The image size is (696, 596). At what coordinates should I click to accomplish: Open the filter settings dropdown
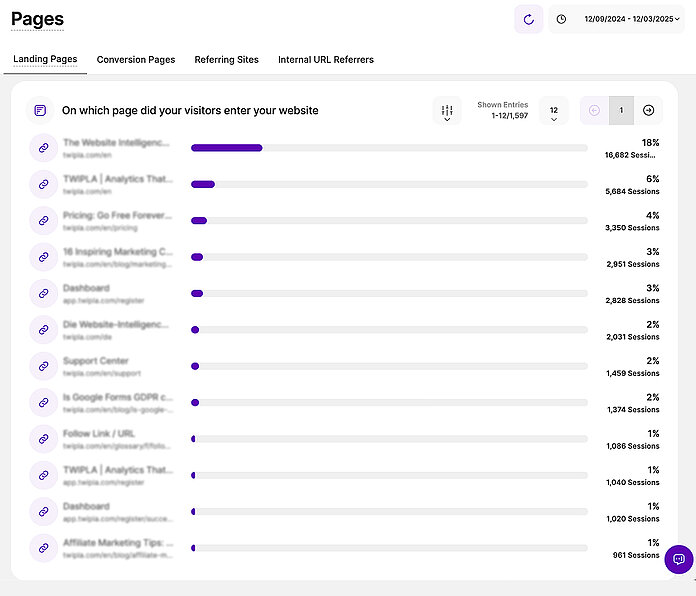point(447,111)
